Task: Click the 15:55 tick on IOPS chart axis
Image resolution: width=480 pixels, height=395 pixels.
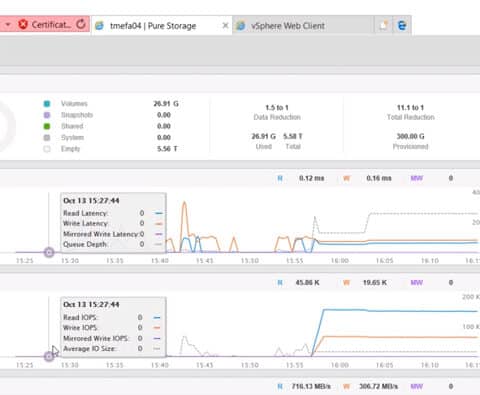Action: coord(295,365)
